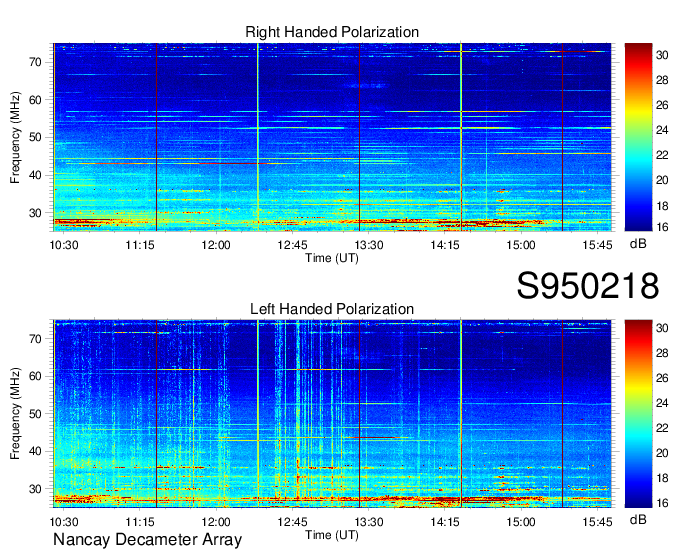Select 26 dB value on Right Handed color bar
Screen dimensions: 680x552
(662, 105)
